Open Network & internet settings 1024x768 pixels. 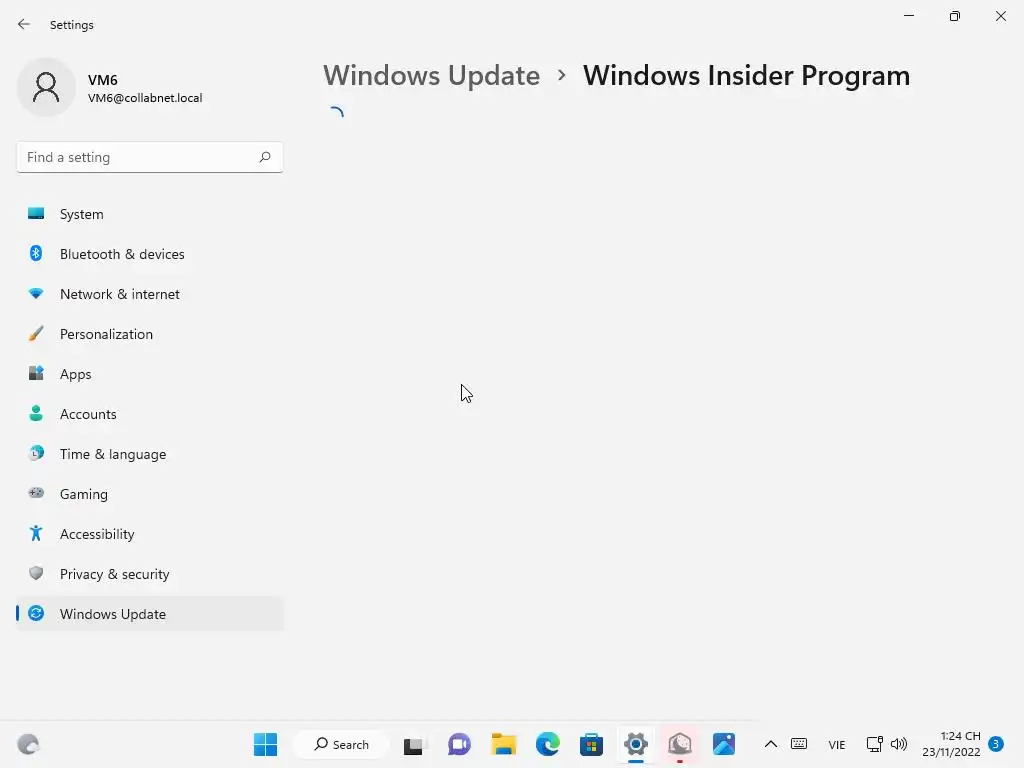(150, 294)
